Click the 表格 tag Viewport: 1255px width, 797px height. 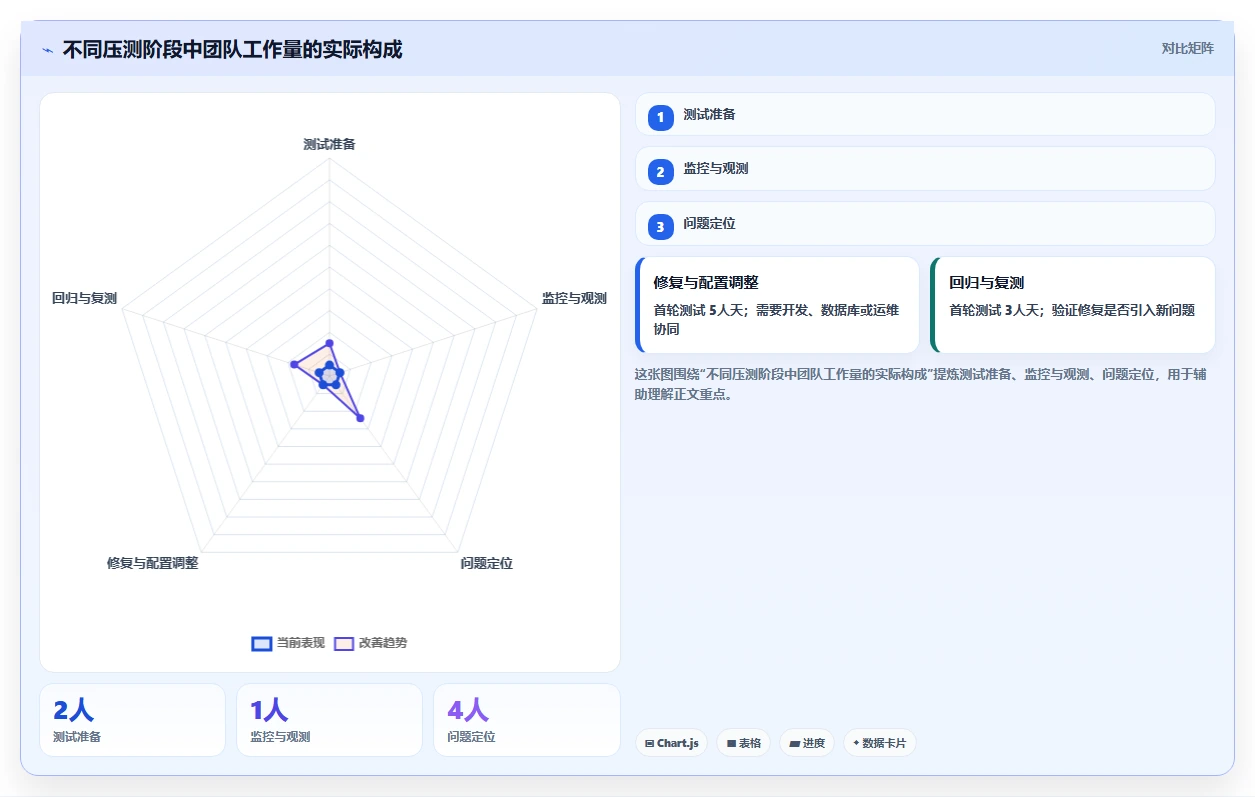743,743
